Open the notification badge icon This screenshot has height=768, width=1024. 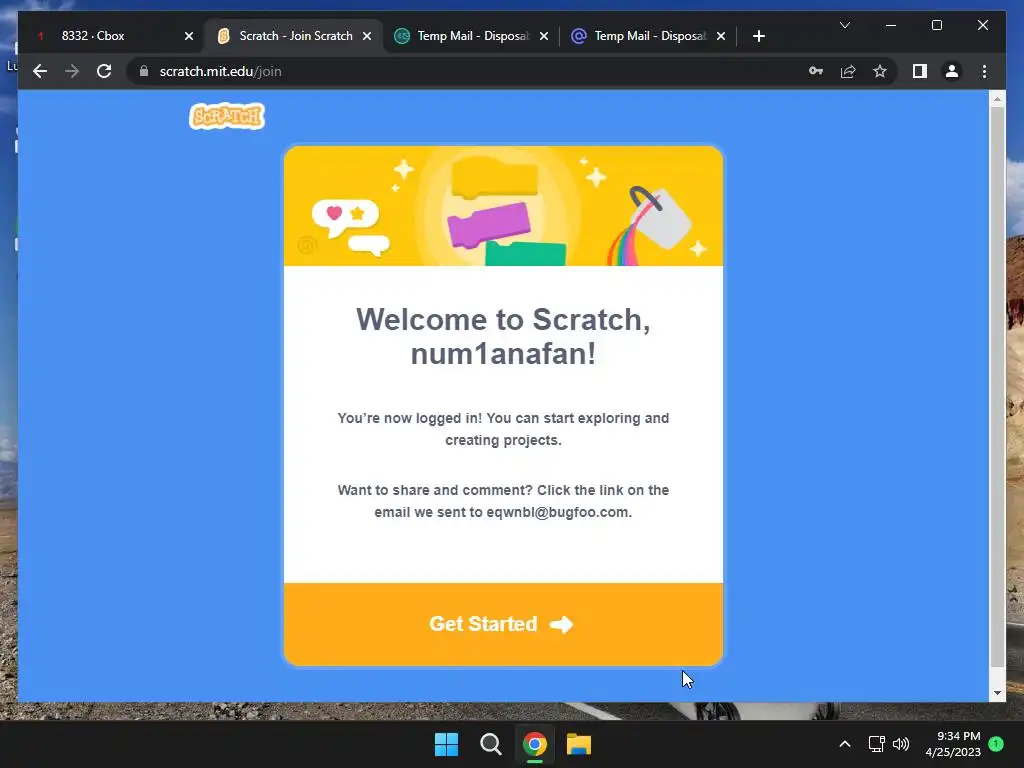tap(996, 743)
